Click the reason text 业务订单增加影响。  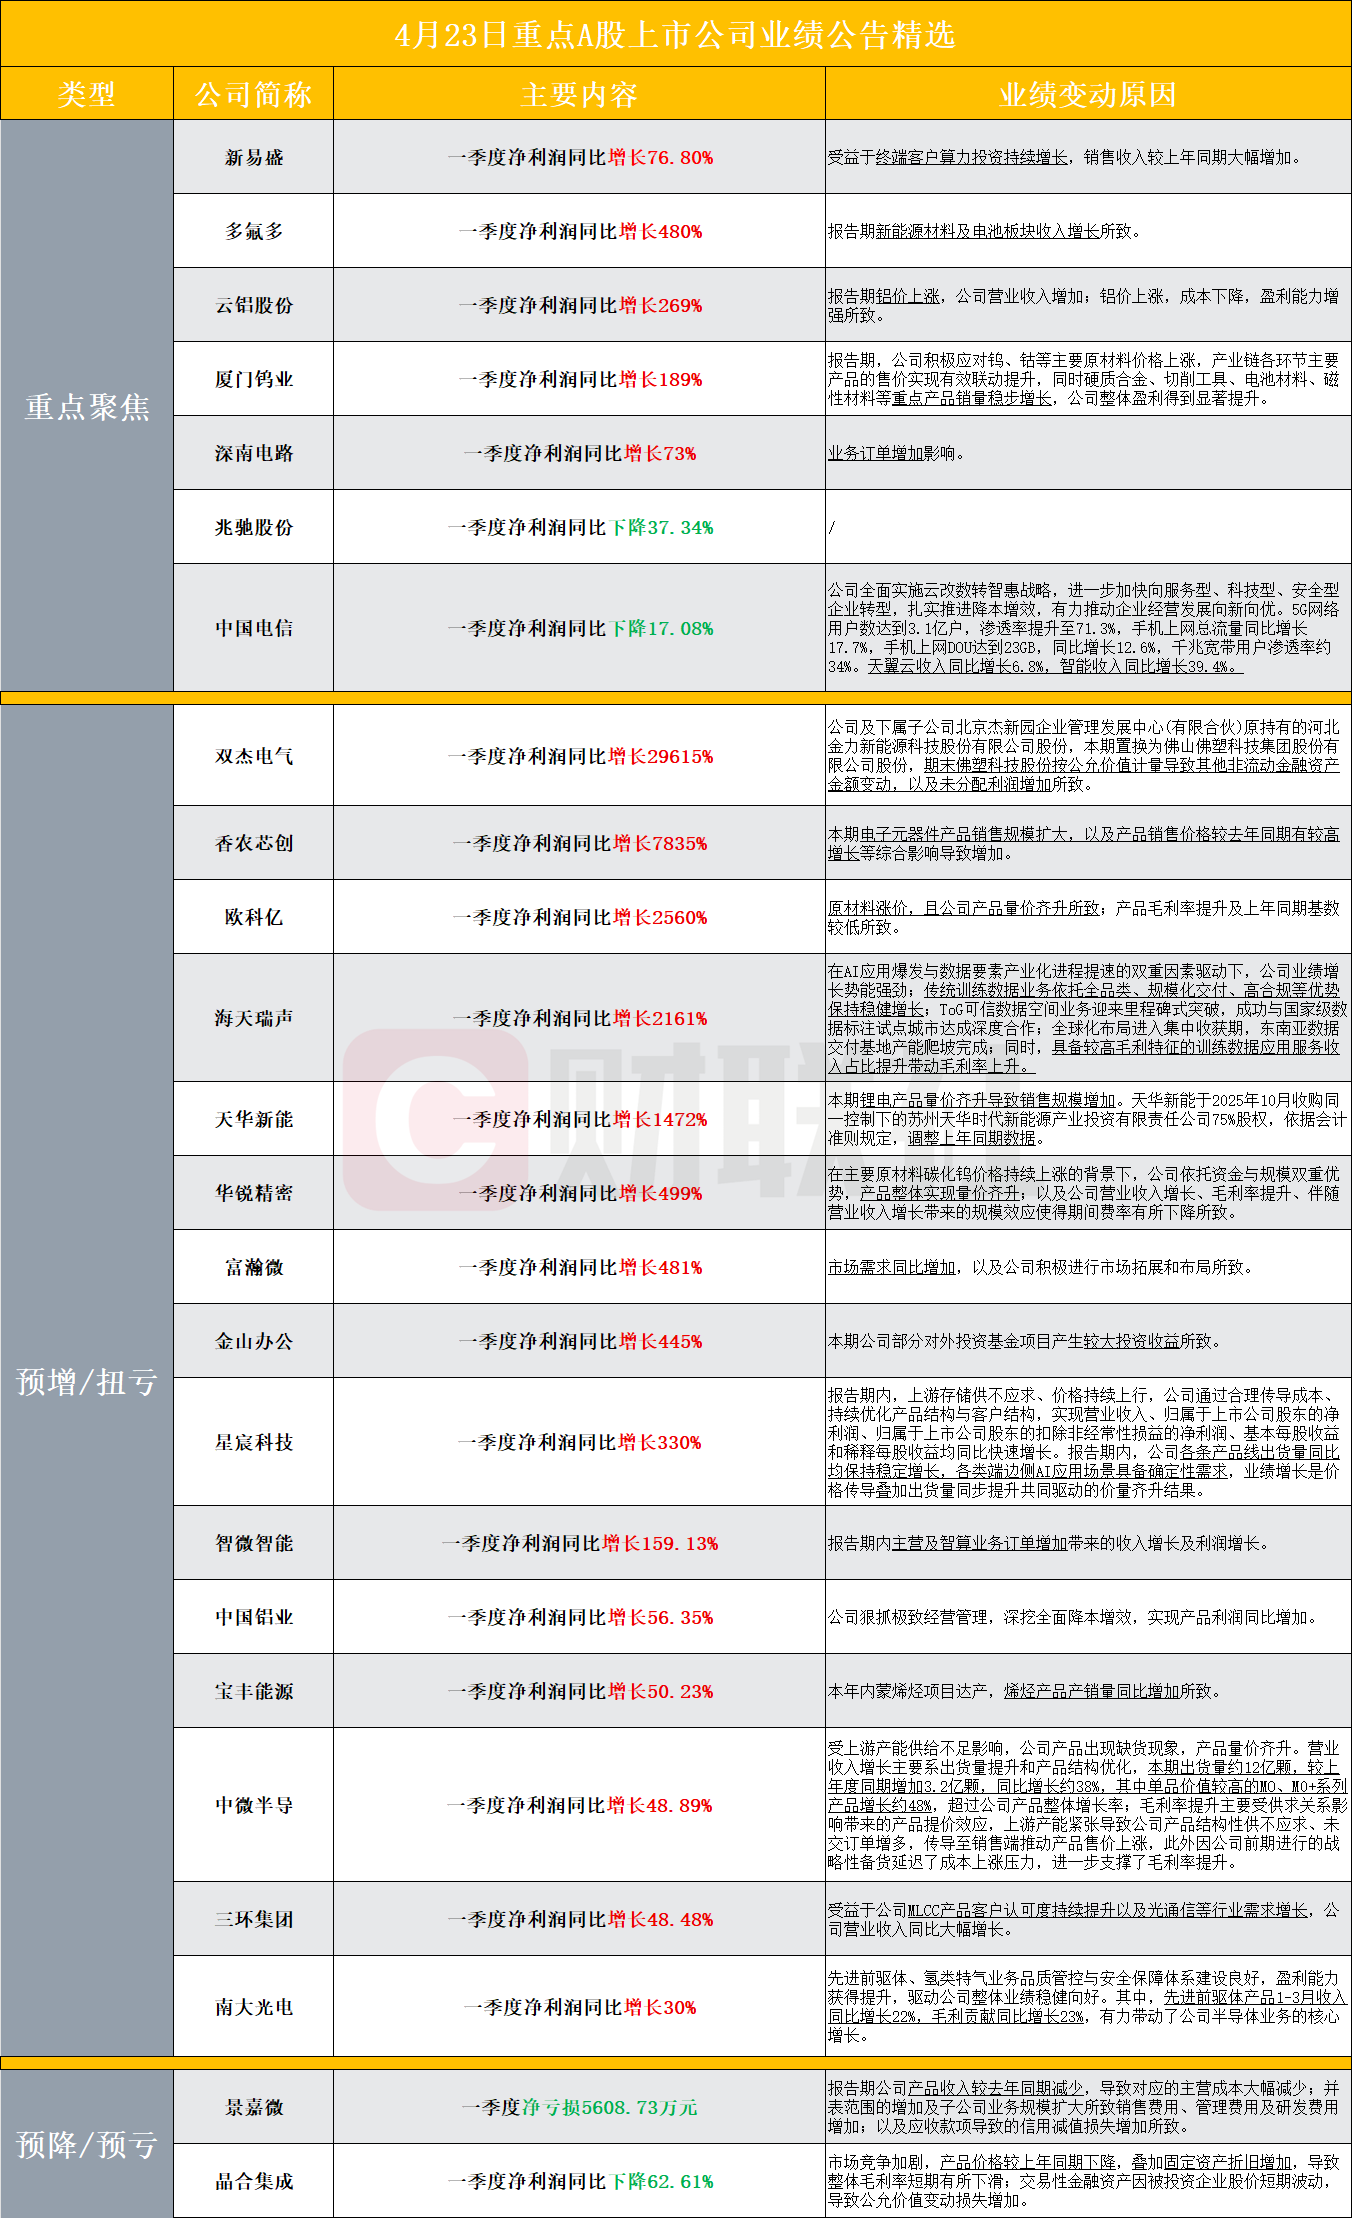tap(897, 453)
